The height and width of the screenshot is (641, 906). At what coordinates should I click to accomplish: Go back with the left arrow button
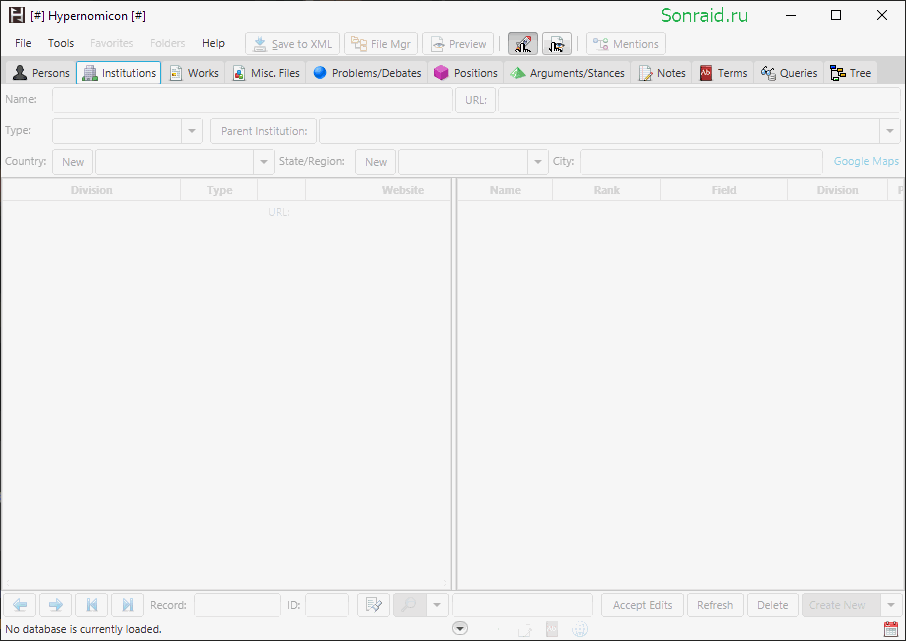[x=20, y=605]
